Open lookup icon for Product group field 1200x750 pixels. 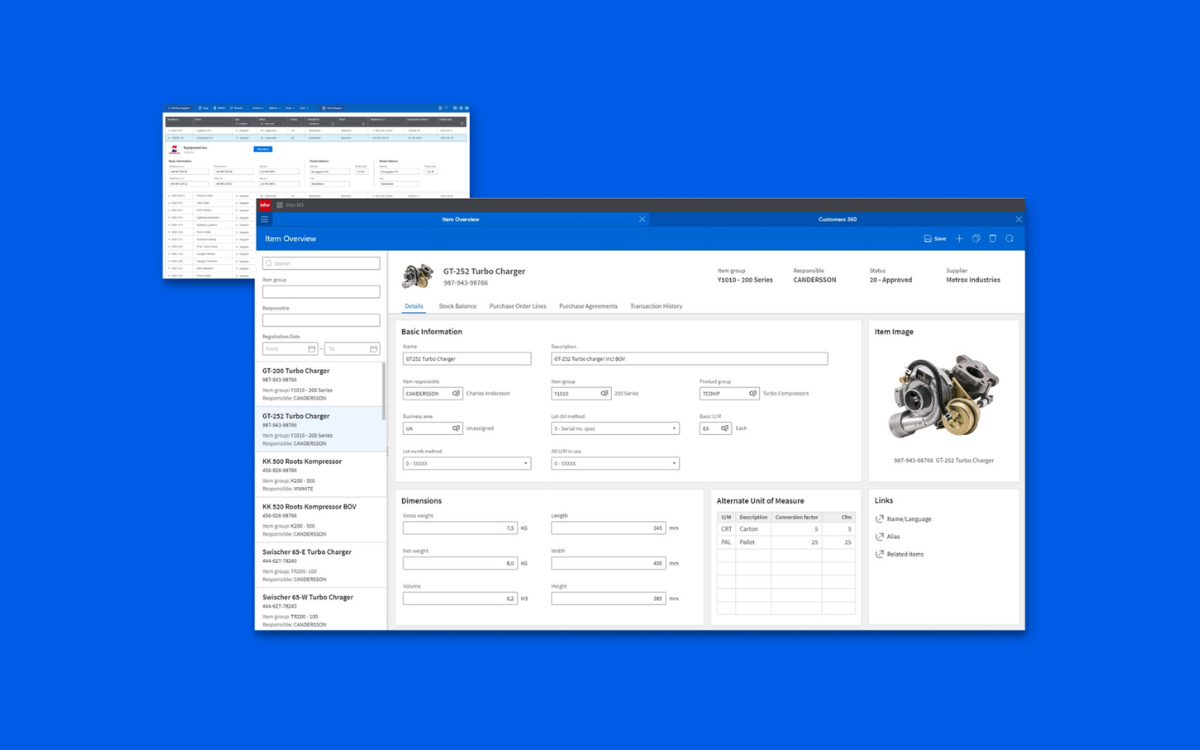pyautogui.click(x=752, y=394)
